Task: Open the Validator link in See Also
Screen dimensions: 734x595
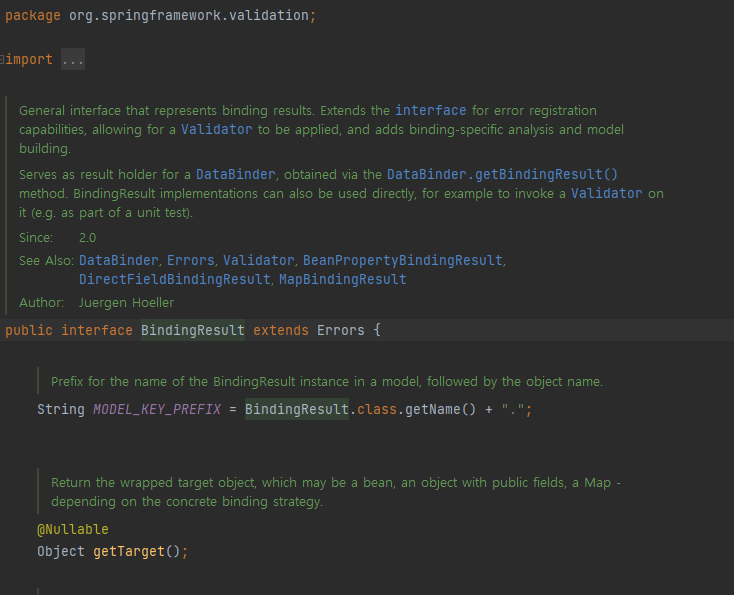Action: 258,260
